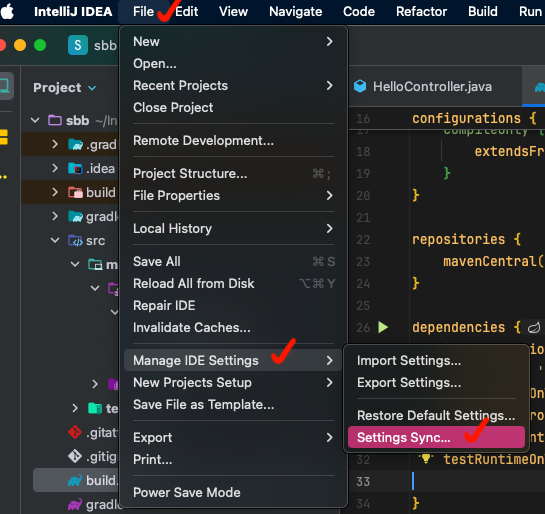Place cursor on repositories line
Viewport: 545px width, 514px height.
pyautogui.click(x=466, y=239)
